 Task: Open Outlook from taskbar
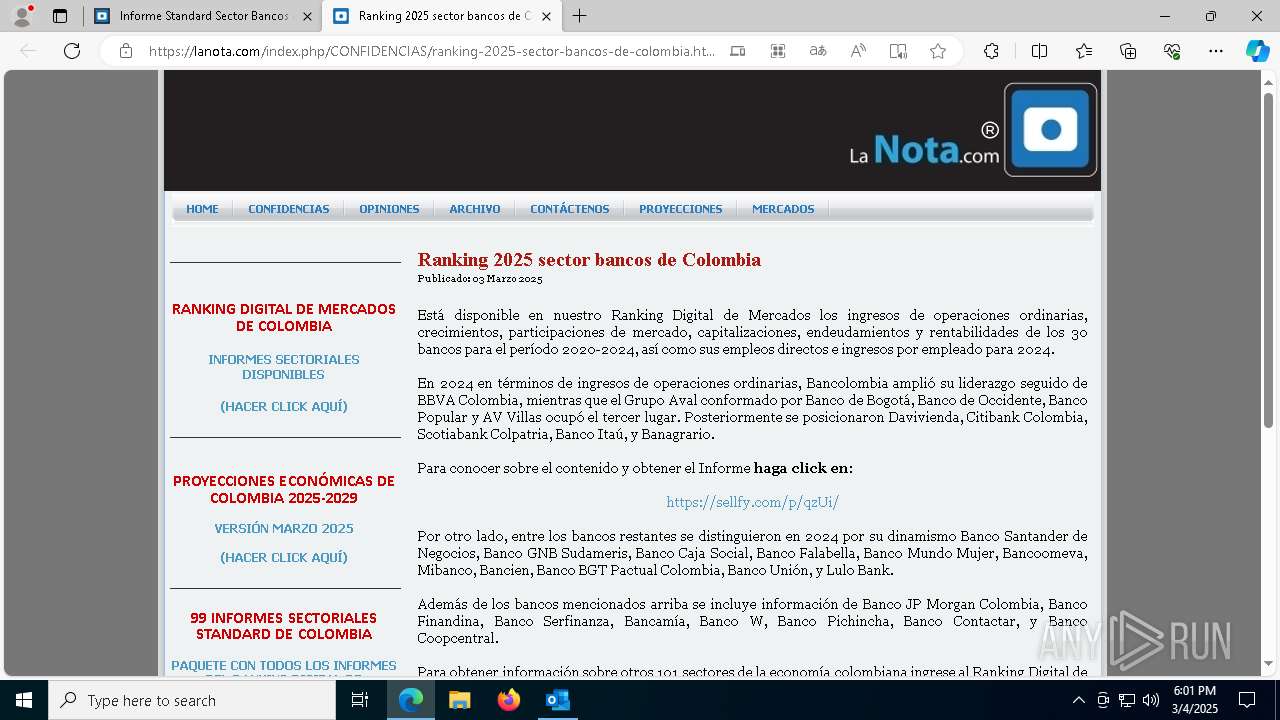[557, 700]
